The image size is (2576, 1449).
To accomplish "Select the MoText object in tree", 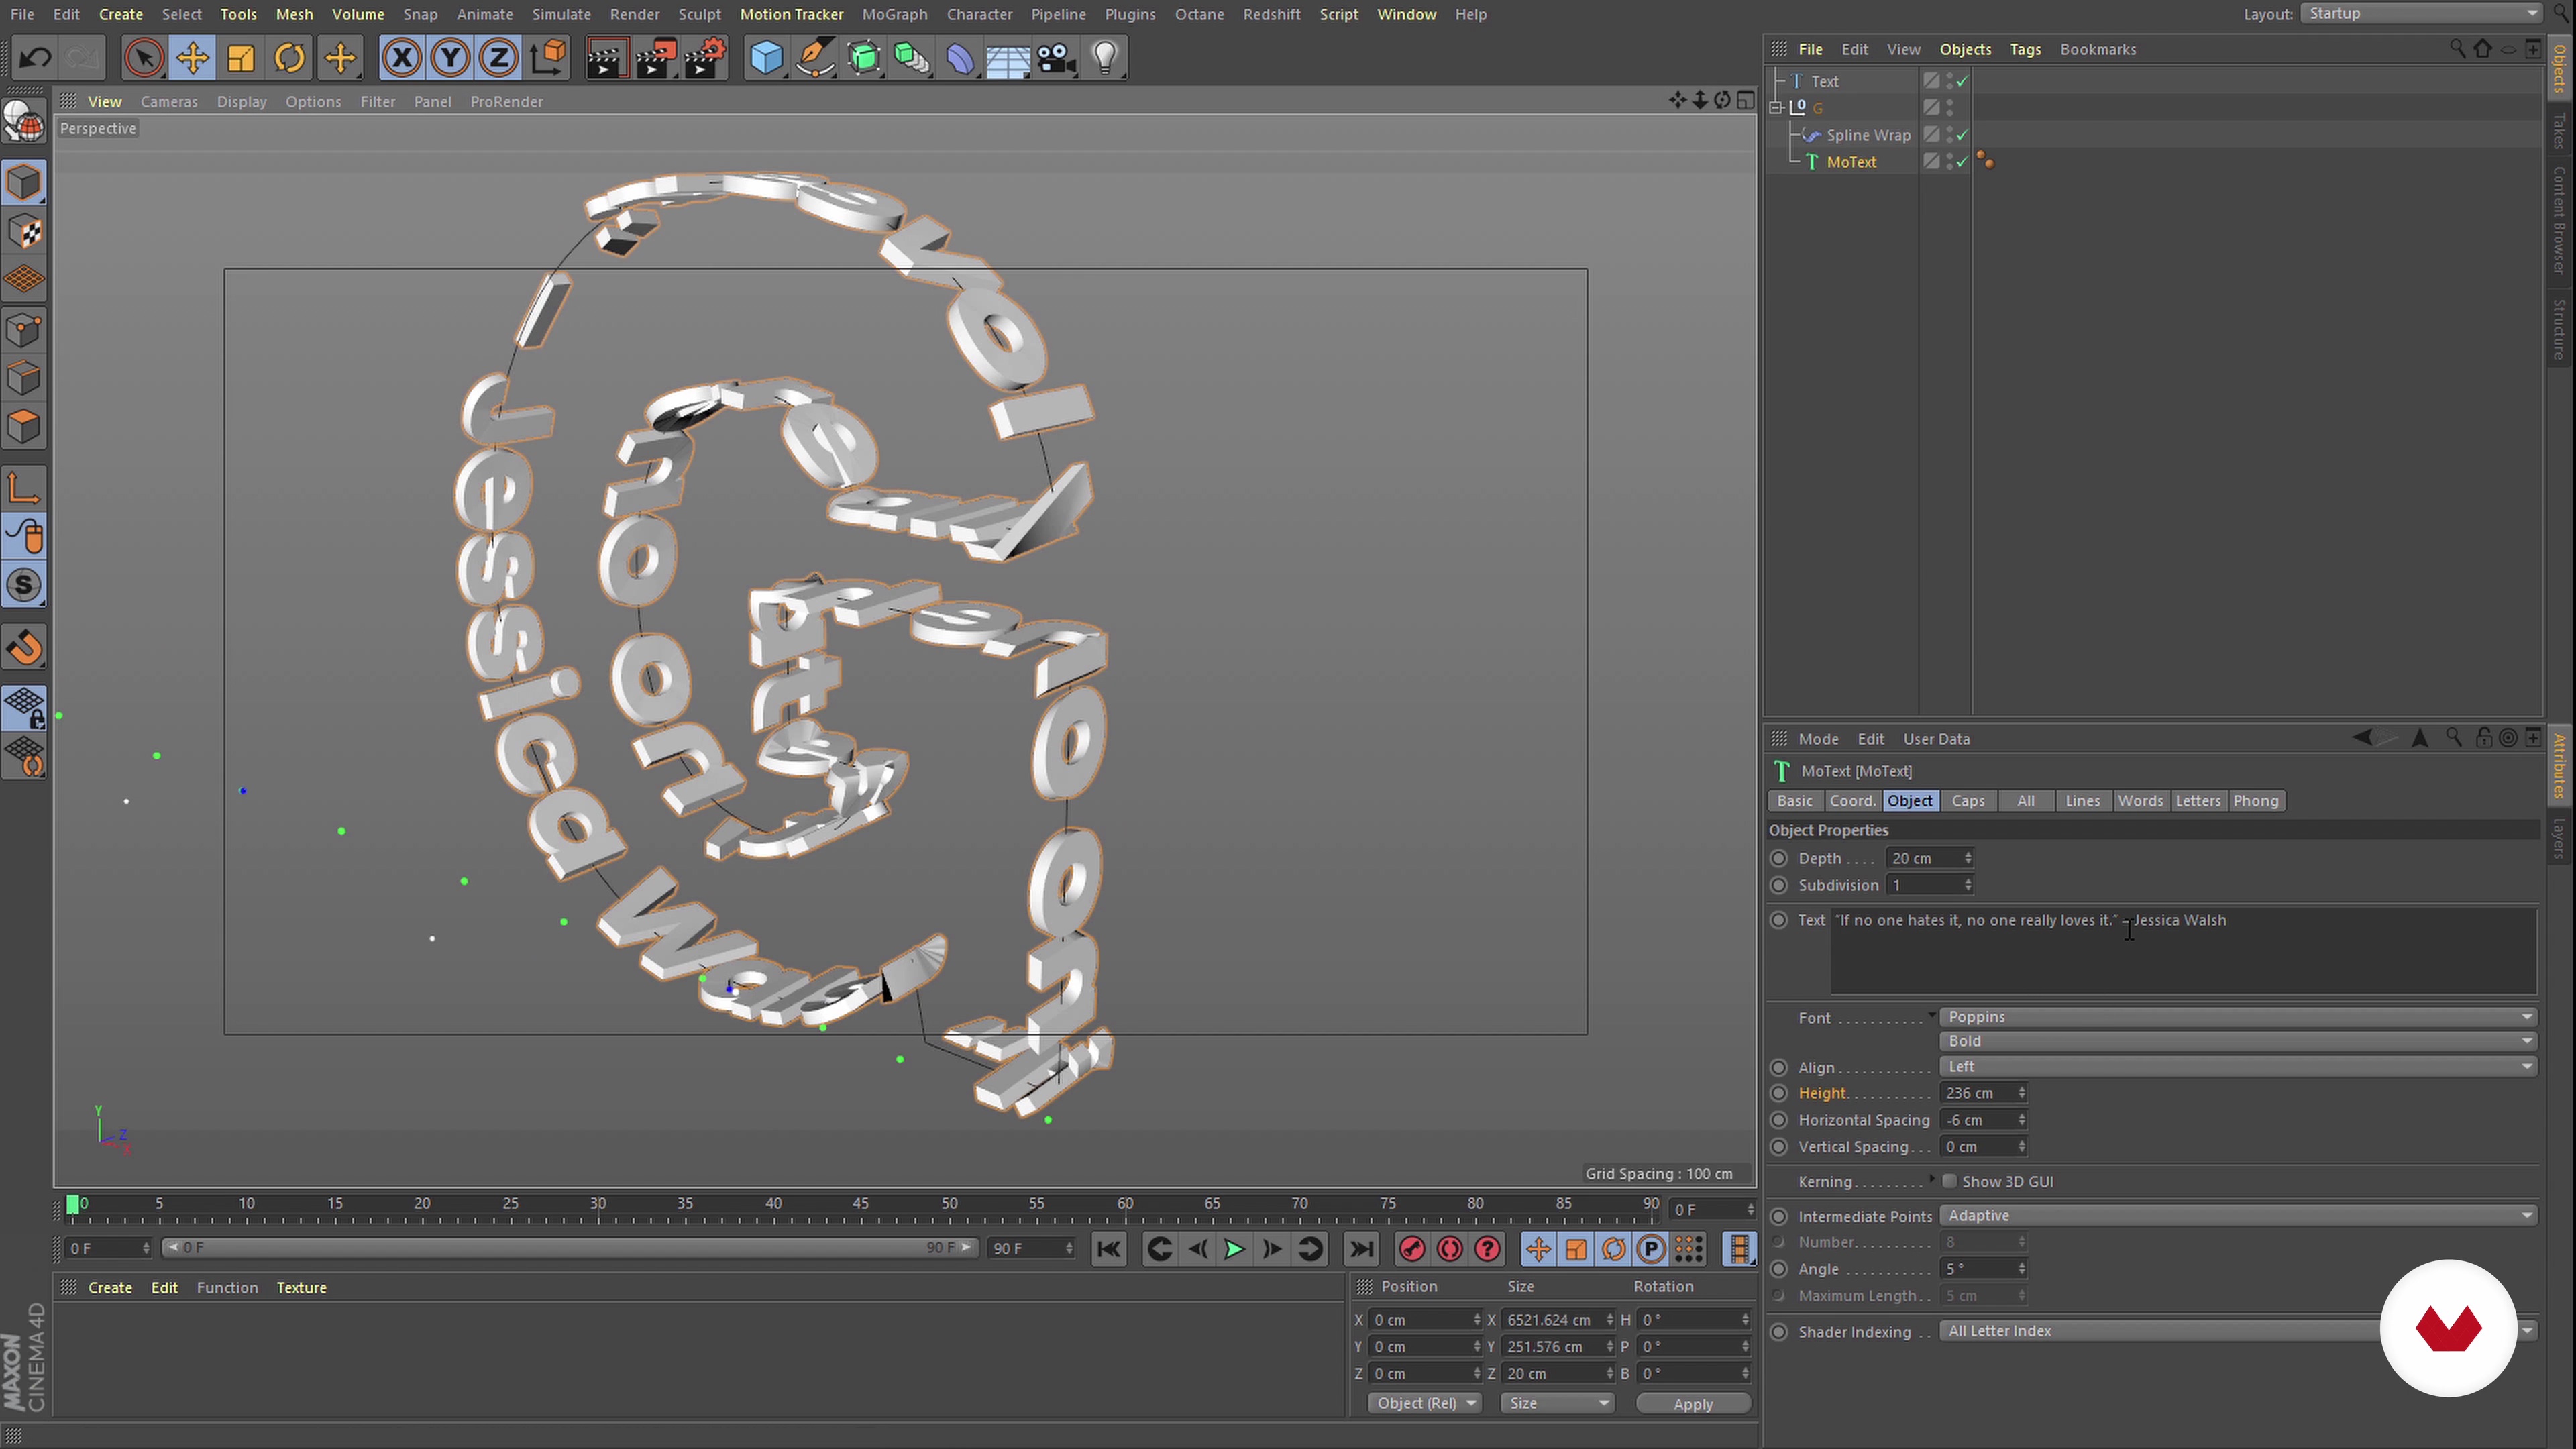I will click(x=1851, y=162).
